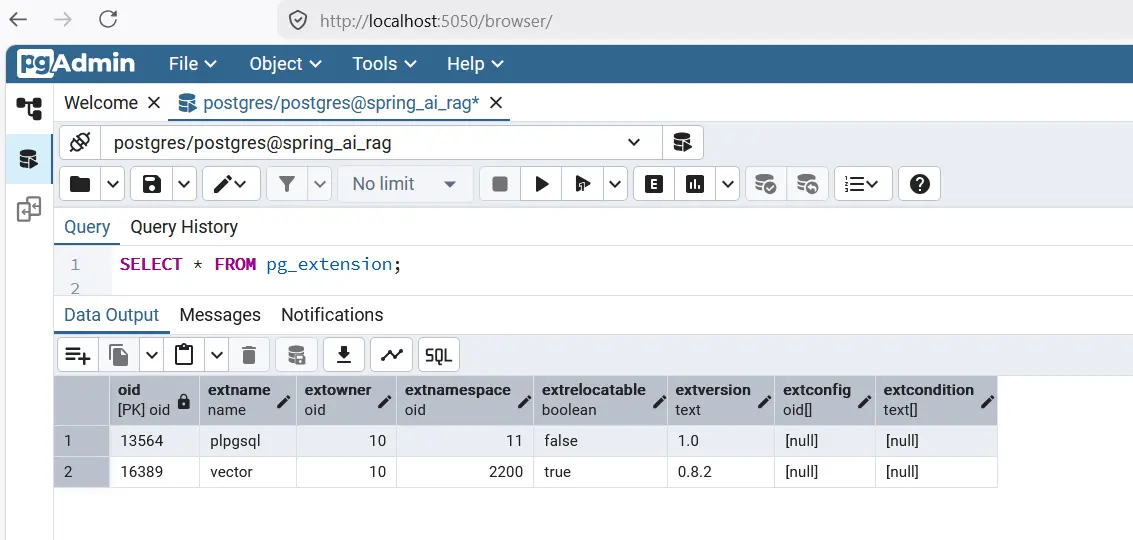Open the File menu

(x=192, y=64)
